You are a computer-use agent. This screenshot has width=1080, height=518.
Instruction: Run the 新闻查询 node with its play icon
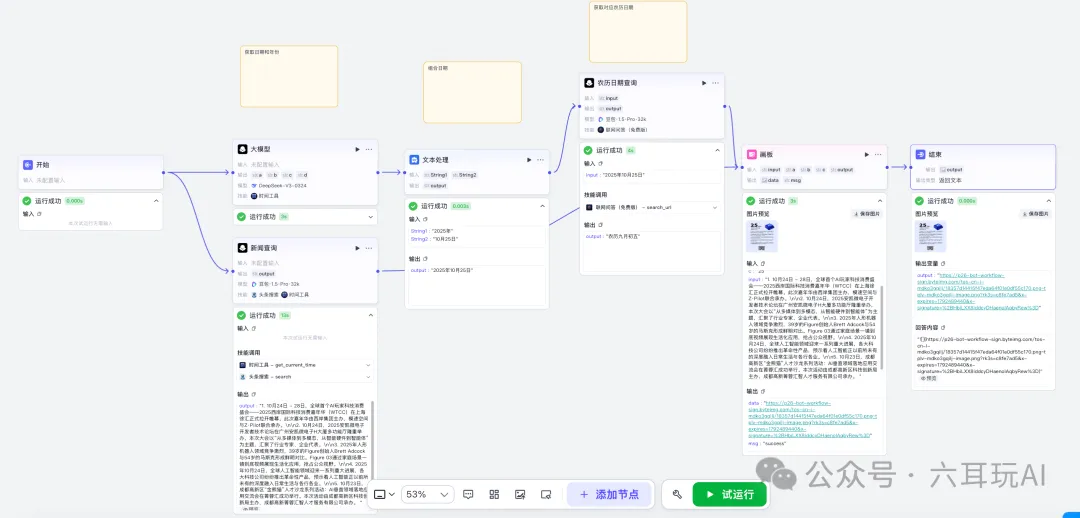pyautogui.click(x=355, y=247)
